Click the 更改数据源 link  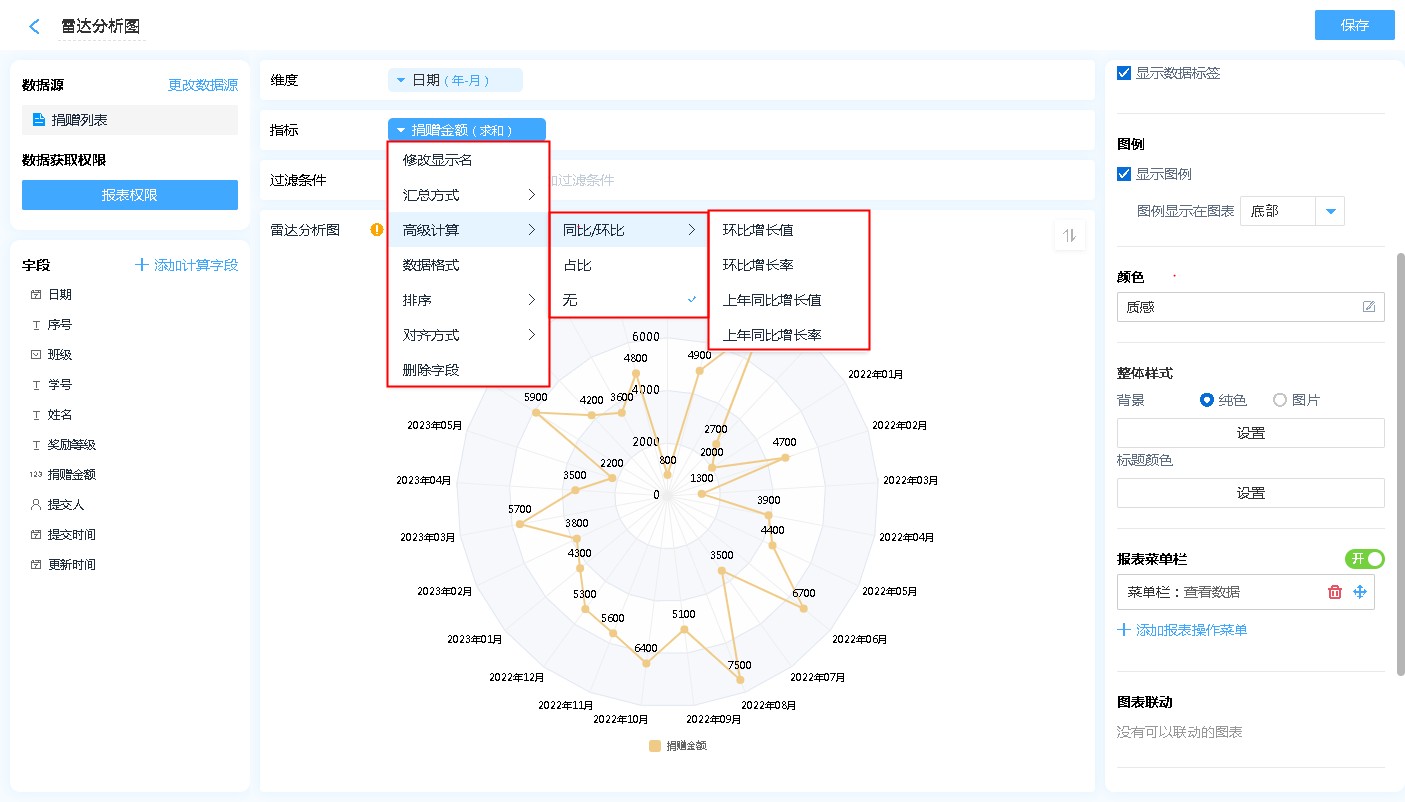pyautogui.click(x=203, y=86)
